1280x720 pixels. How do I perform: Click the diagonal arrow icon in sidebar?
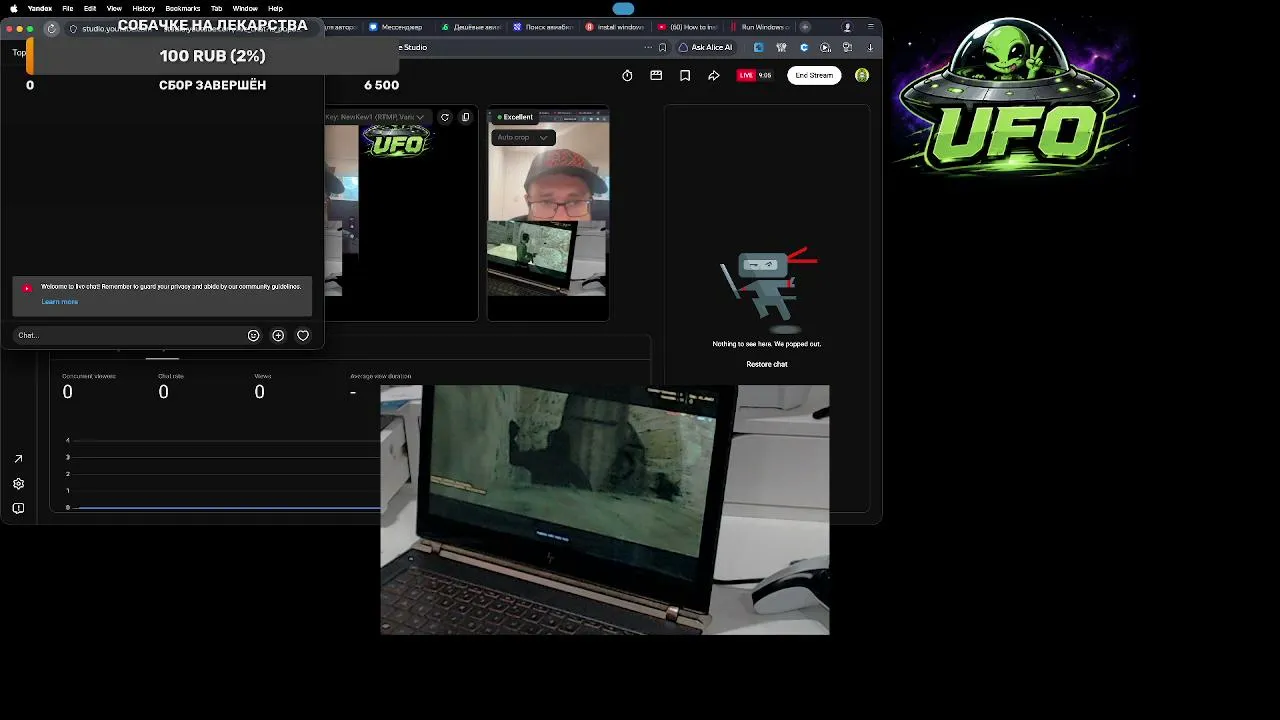[x=18, y=459]
